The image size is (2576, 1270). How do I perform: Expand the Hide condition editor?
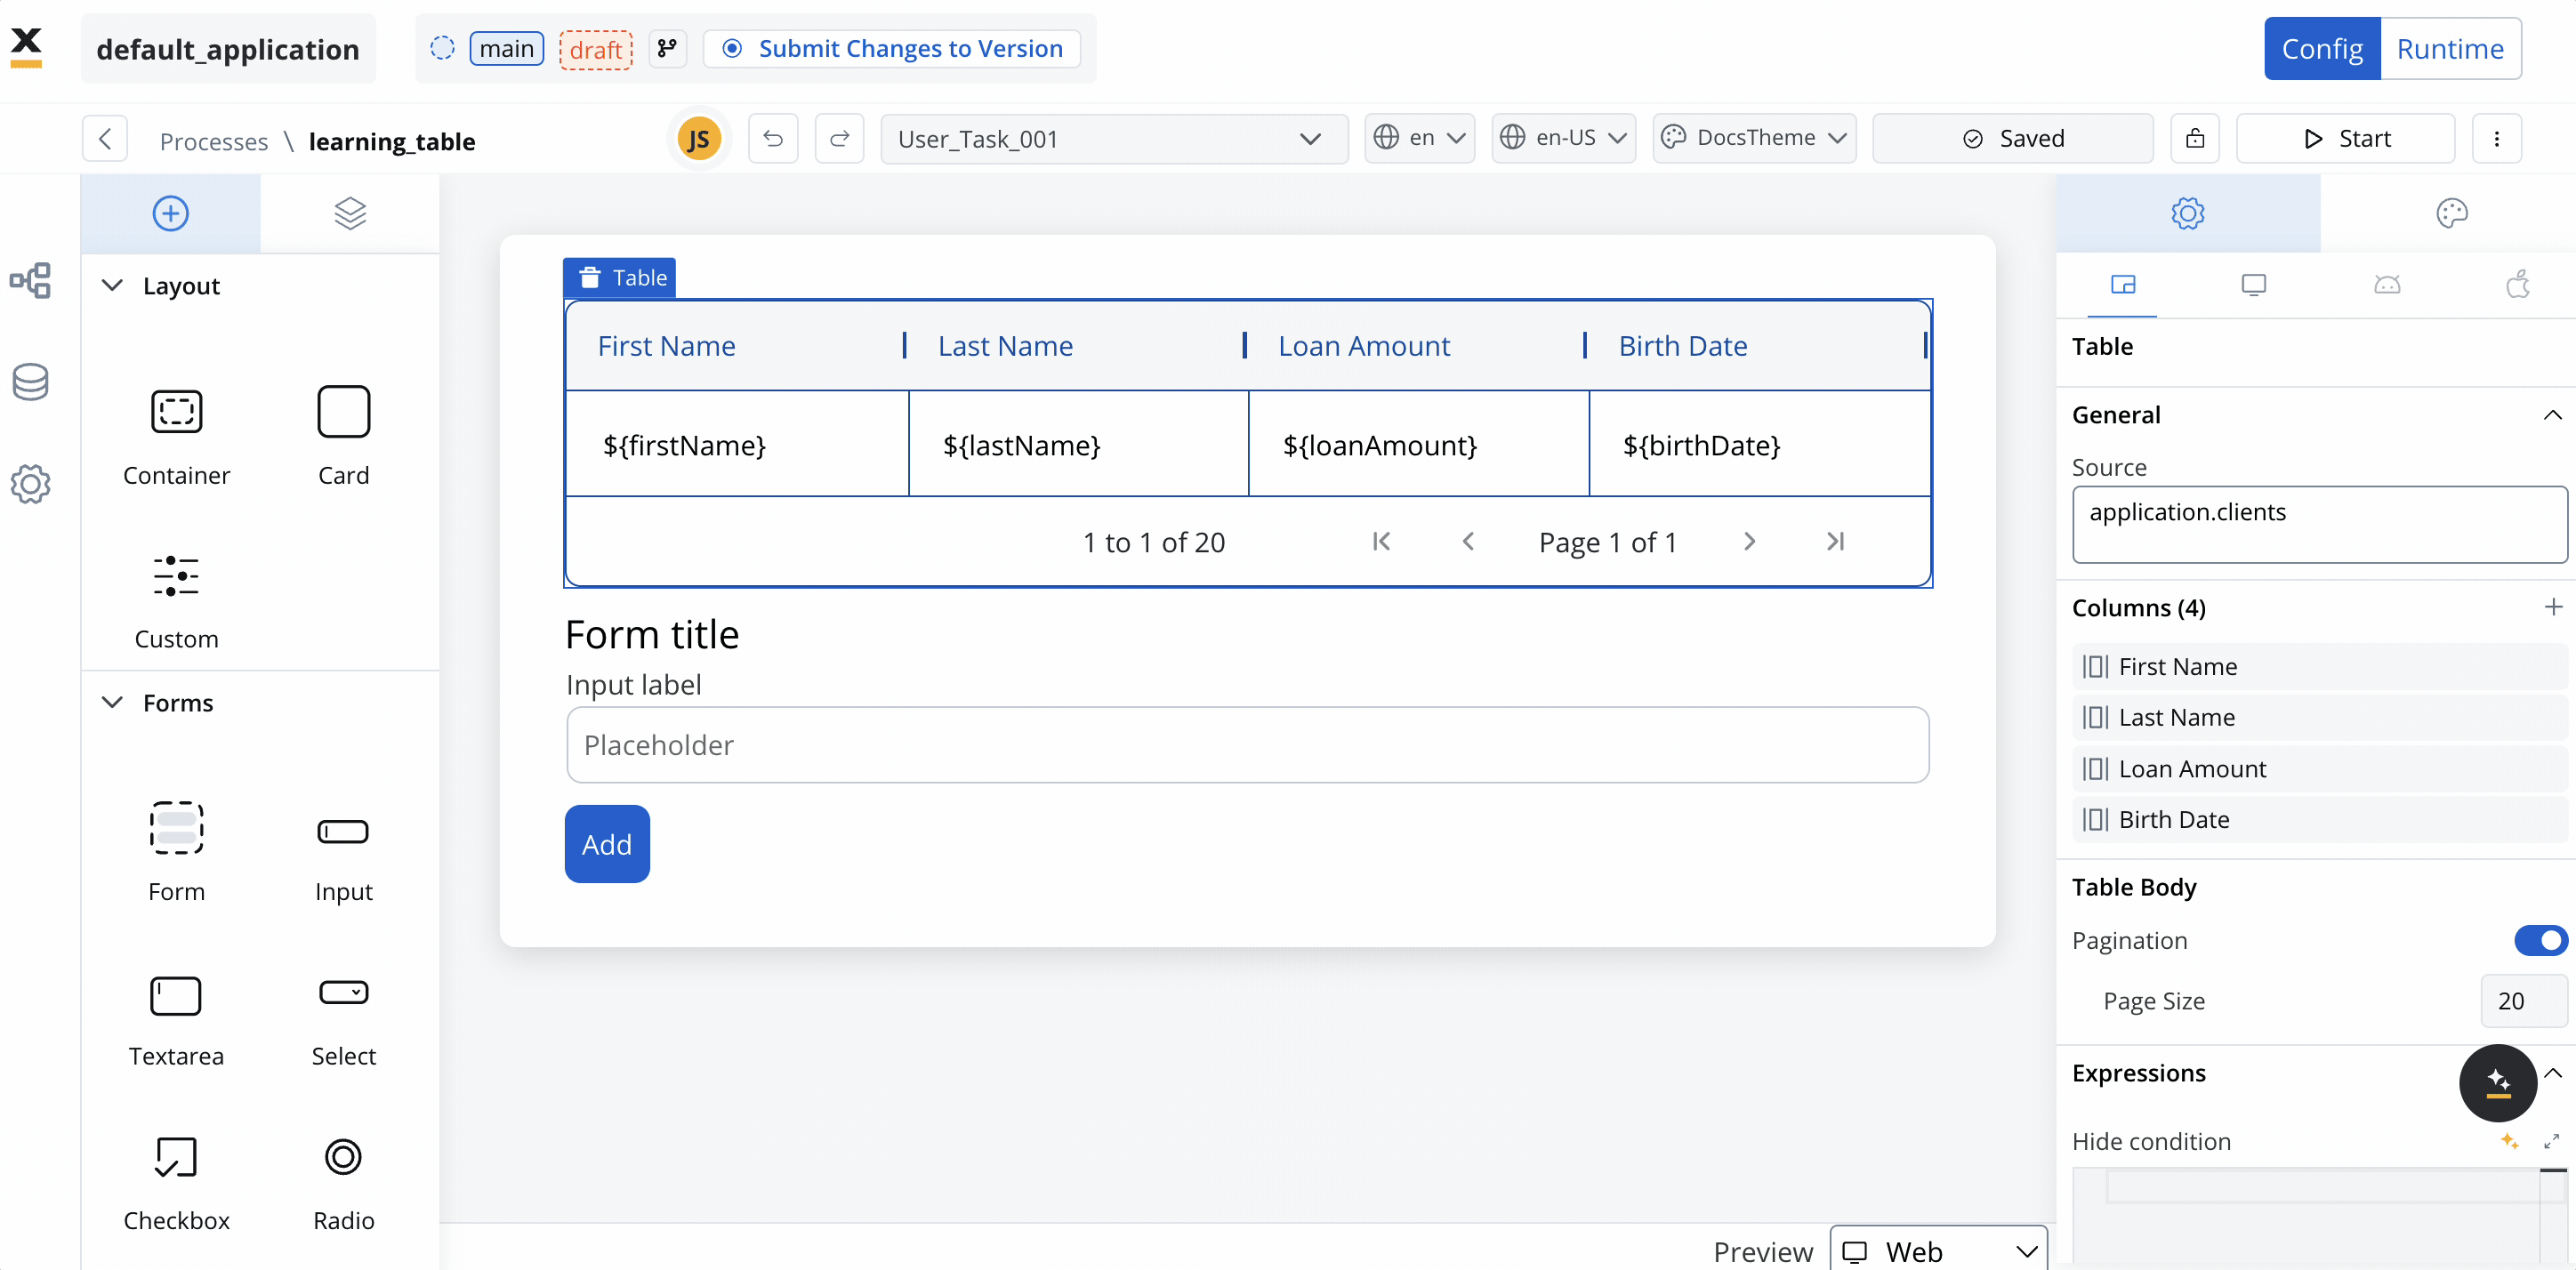pos(2552,1140)
